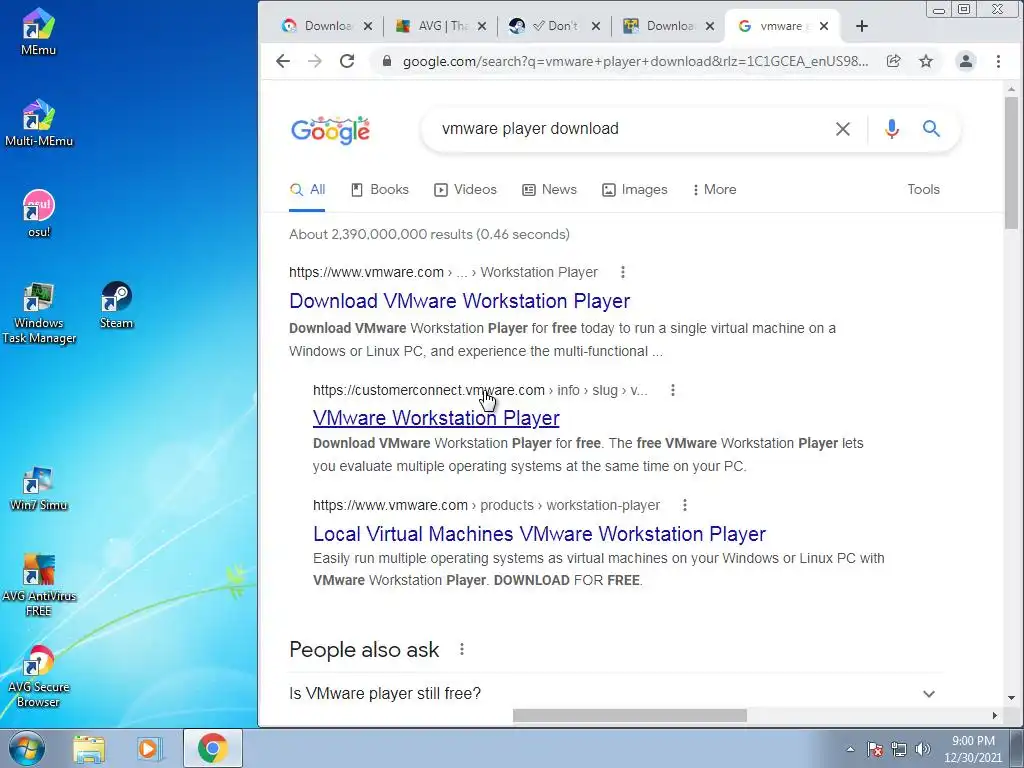This screenshot has width=1024, height=768.
Task: Click the Windows Start orb
Action: click(27, 748)
